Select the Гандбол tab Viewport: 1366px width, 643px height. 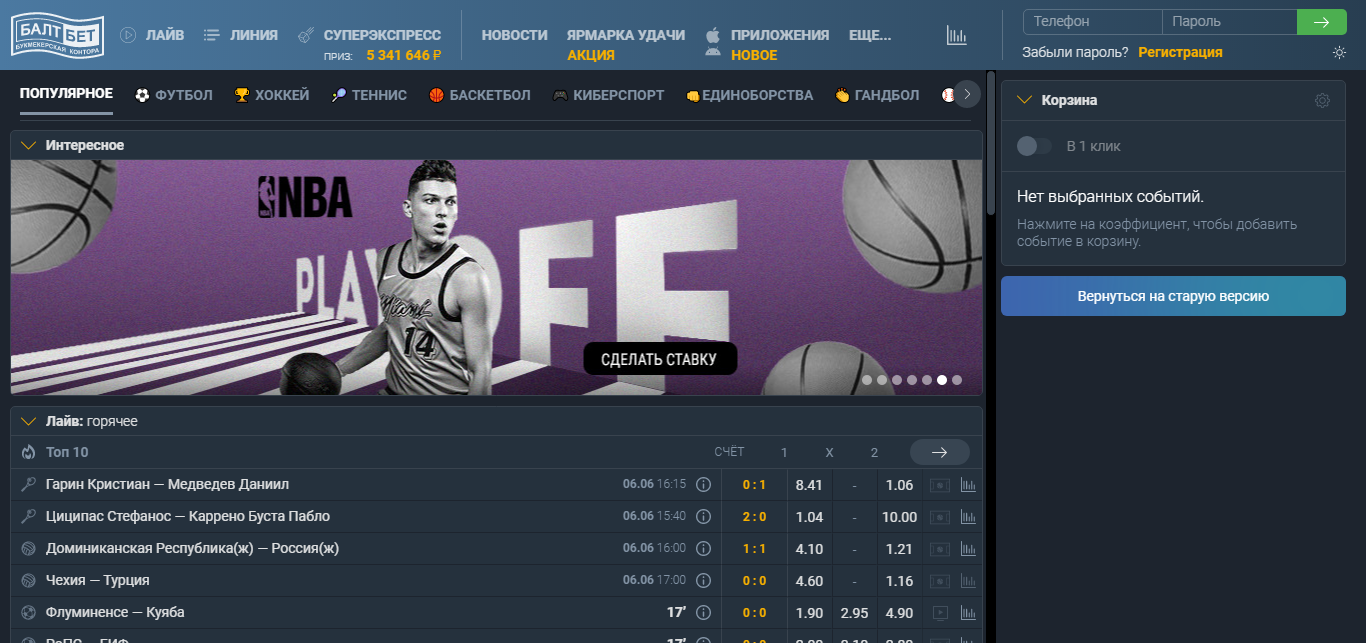pyautogui.click(x=877, y=95)
